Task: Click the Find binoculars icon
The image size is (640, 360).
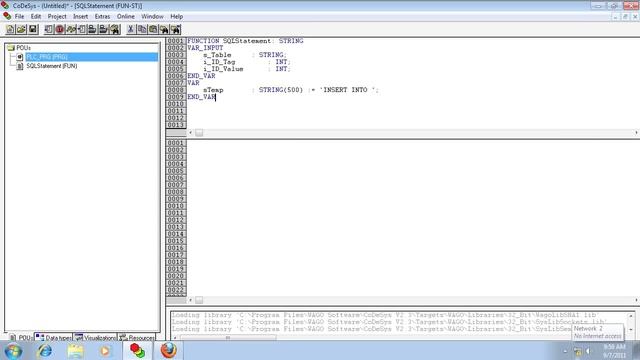Action: click(164, 29)
